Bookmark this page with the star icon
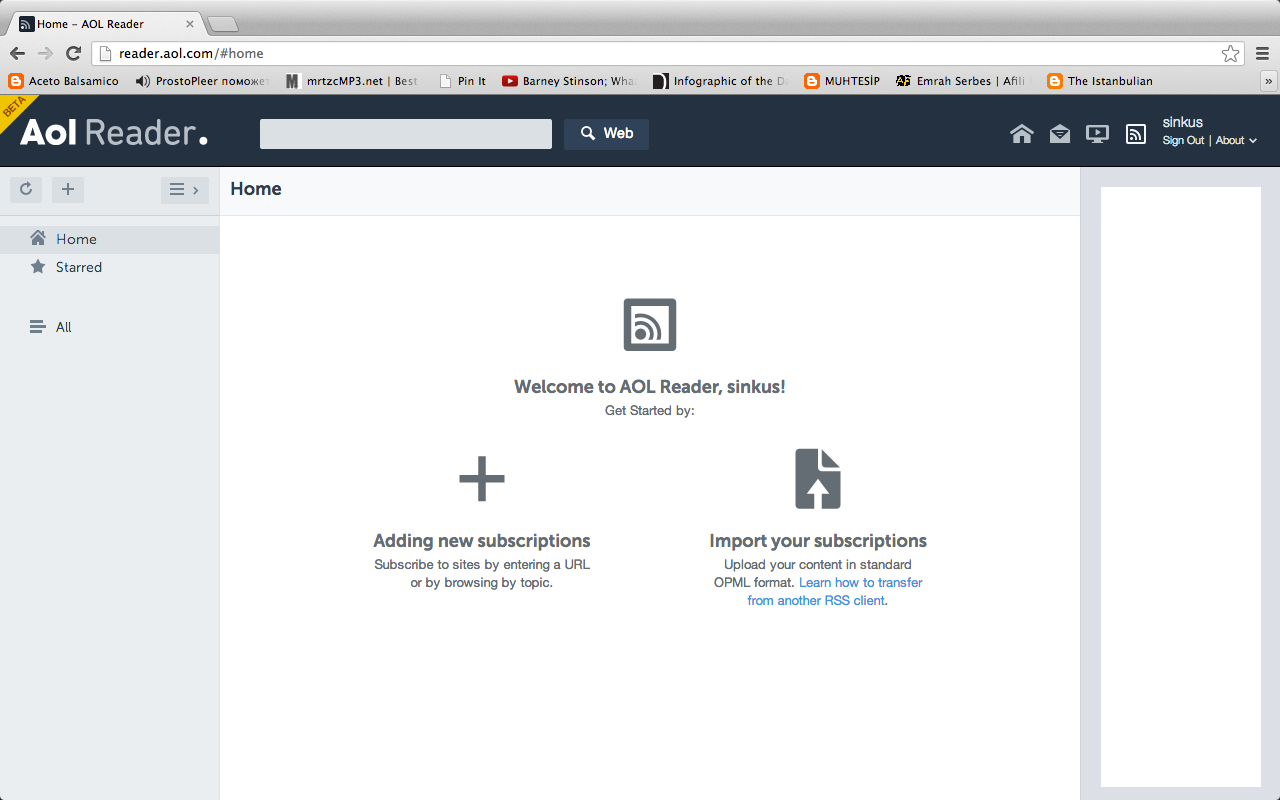 click(1230, 53)
